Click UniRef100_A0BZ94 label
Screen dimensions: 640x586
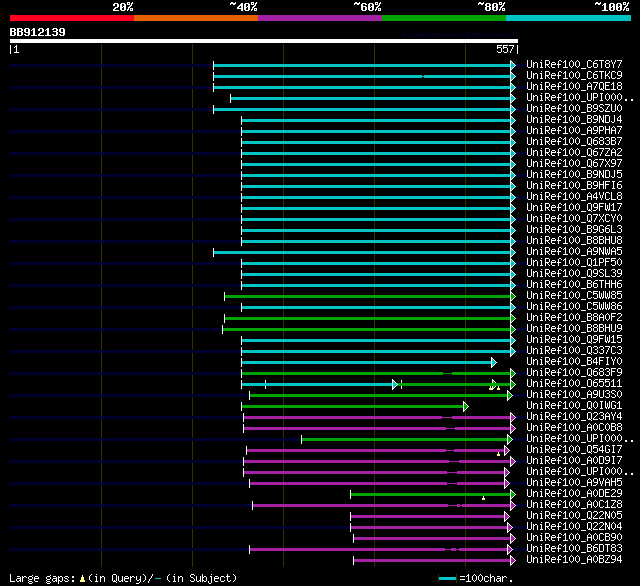574,560
